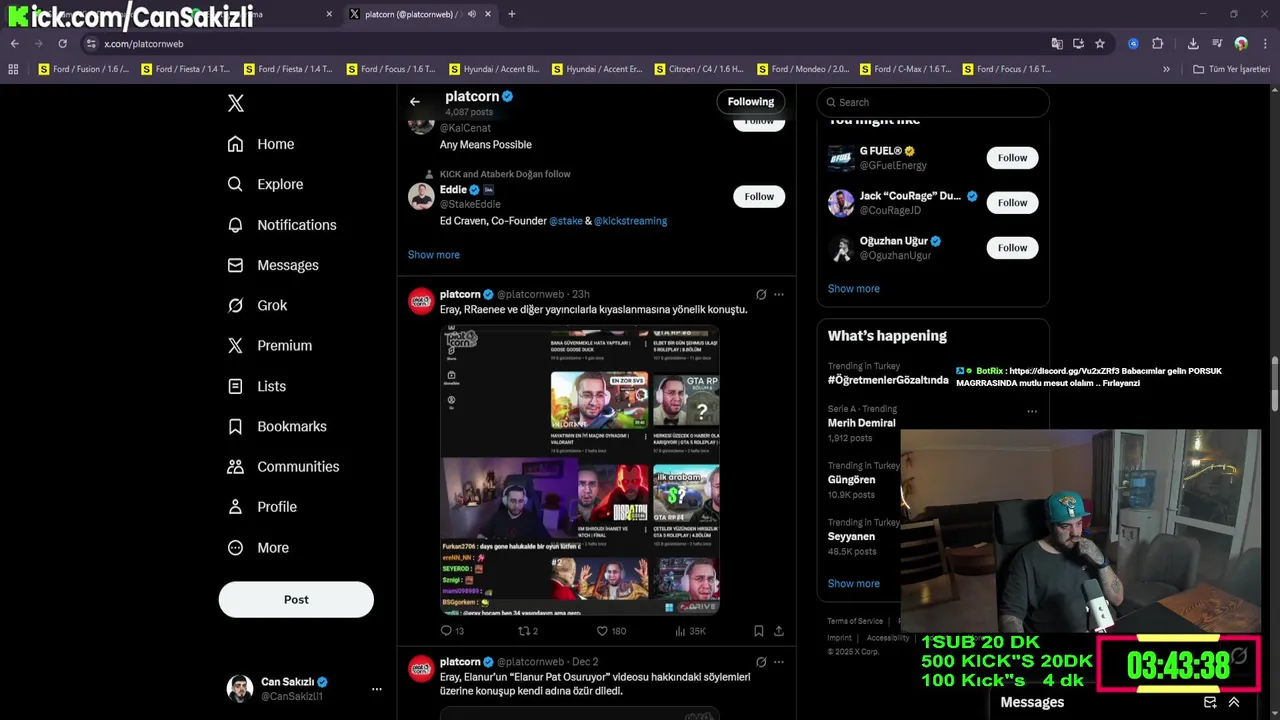Image resolution: width=1280 pixels, height=720 pixels.
Task: Open Chrome three-dot menu
Action: point(1265,43)
